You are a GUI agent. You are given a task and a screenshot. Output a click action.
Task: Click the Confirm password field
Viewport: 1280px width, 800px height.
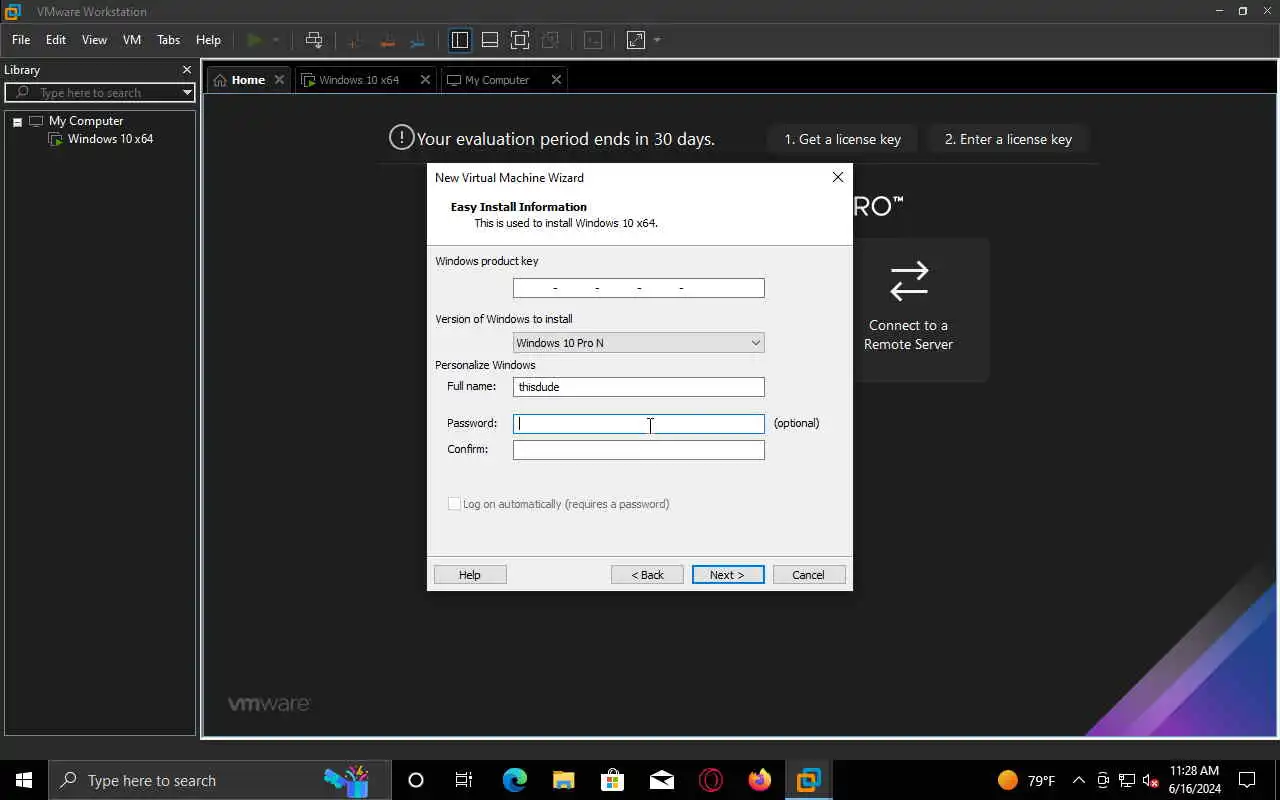[x=638, y=450]
